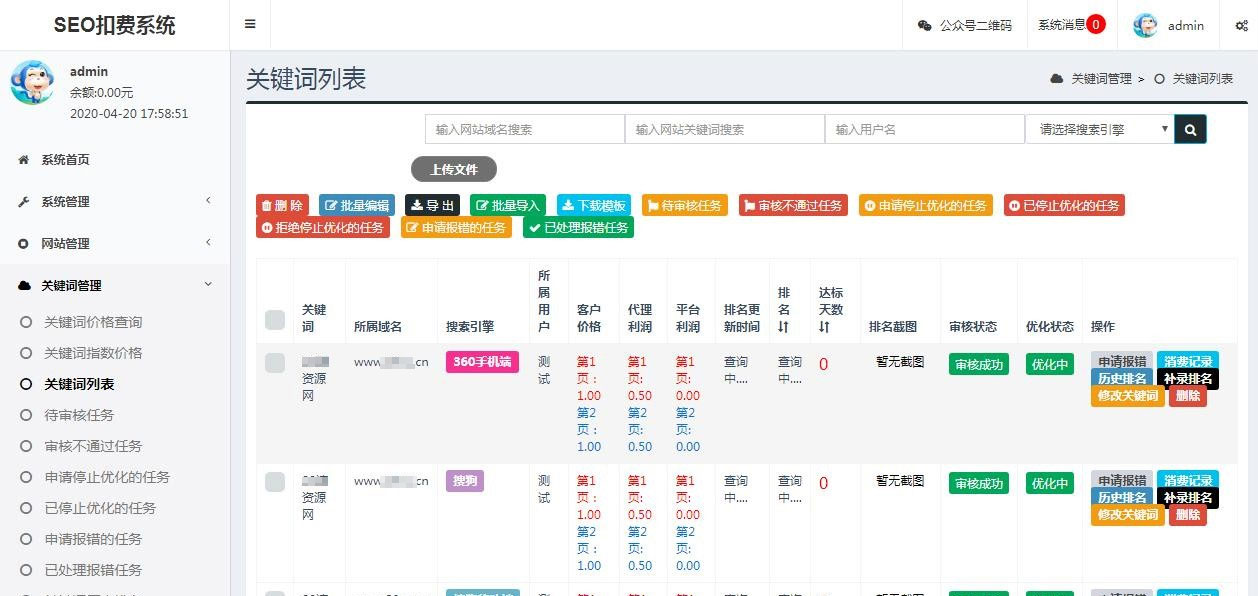The width and height of the screenshot is (1258, 596).
Task: Check the second keyword row's checkbox
Action: [x=274, y=481]
